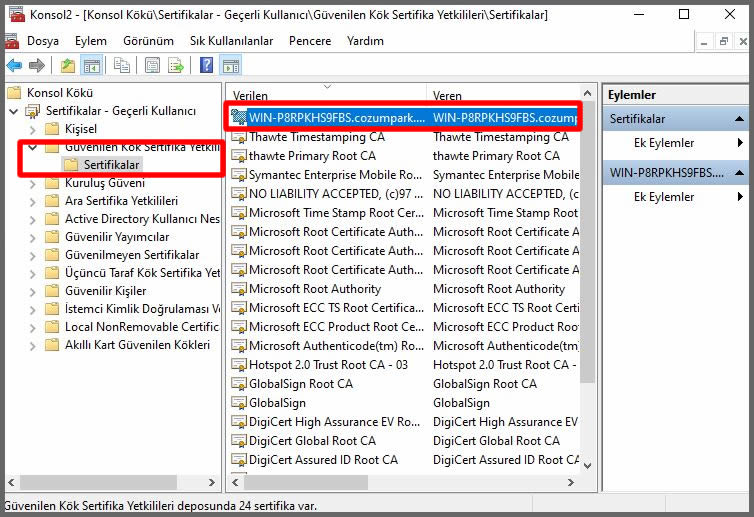Click the tree pane horizontal scrollbar right arrow
Image resolution: width=754 pixels, height=517 pixels.
[212, 482]
